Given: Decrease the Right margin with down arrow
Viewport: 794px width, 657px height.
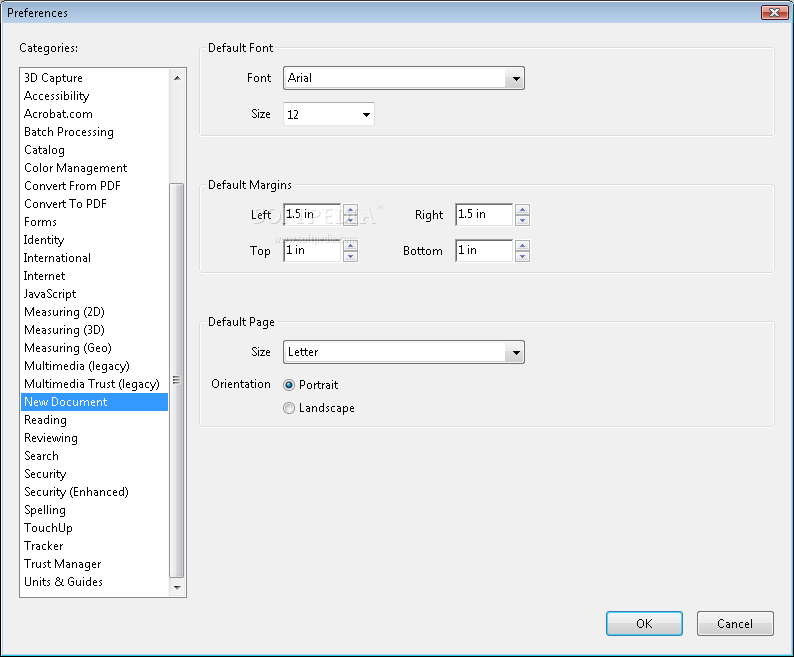Looking at the screenshot, I should coord(523,220).
